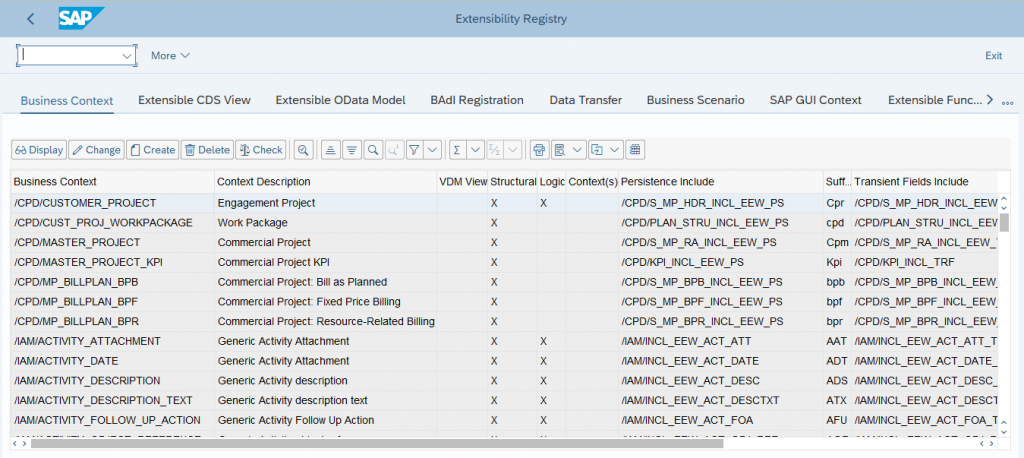
Task: Select the /CPD/MP_BILLPLAN_BPR cell
Action: point(112,321)
